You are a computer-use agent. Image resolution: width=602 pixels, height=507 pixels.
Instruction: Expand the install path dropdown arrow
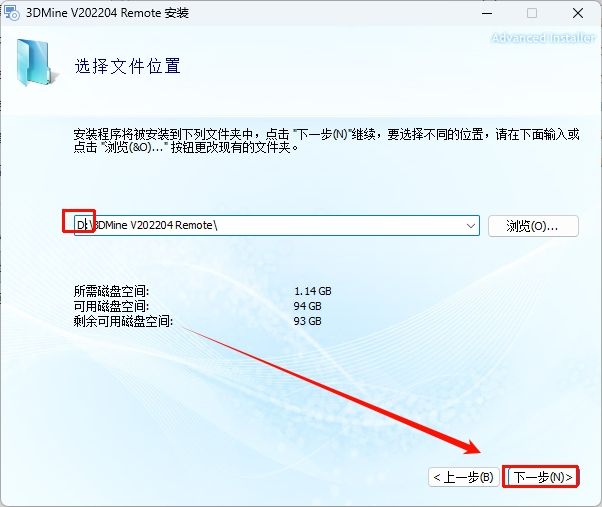471,226
